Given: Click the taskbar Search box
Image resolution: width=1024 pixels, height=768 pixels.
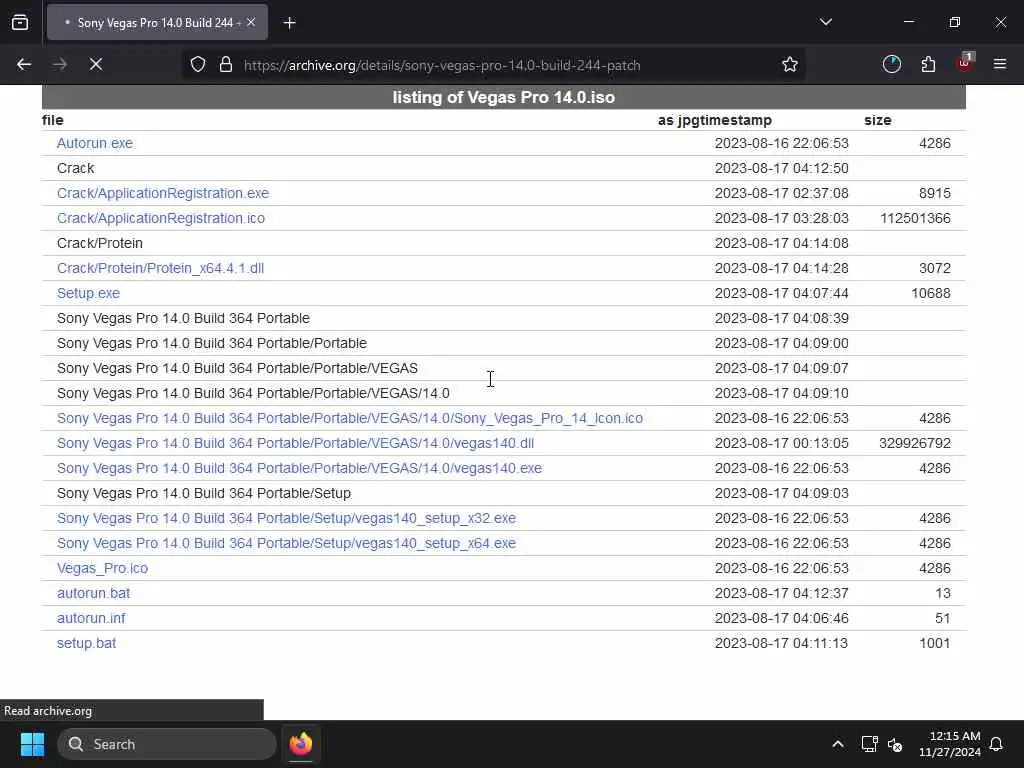Looking at the screenshot, I should coord(167,744).
